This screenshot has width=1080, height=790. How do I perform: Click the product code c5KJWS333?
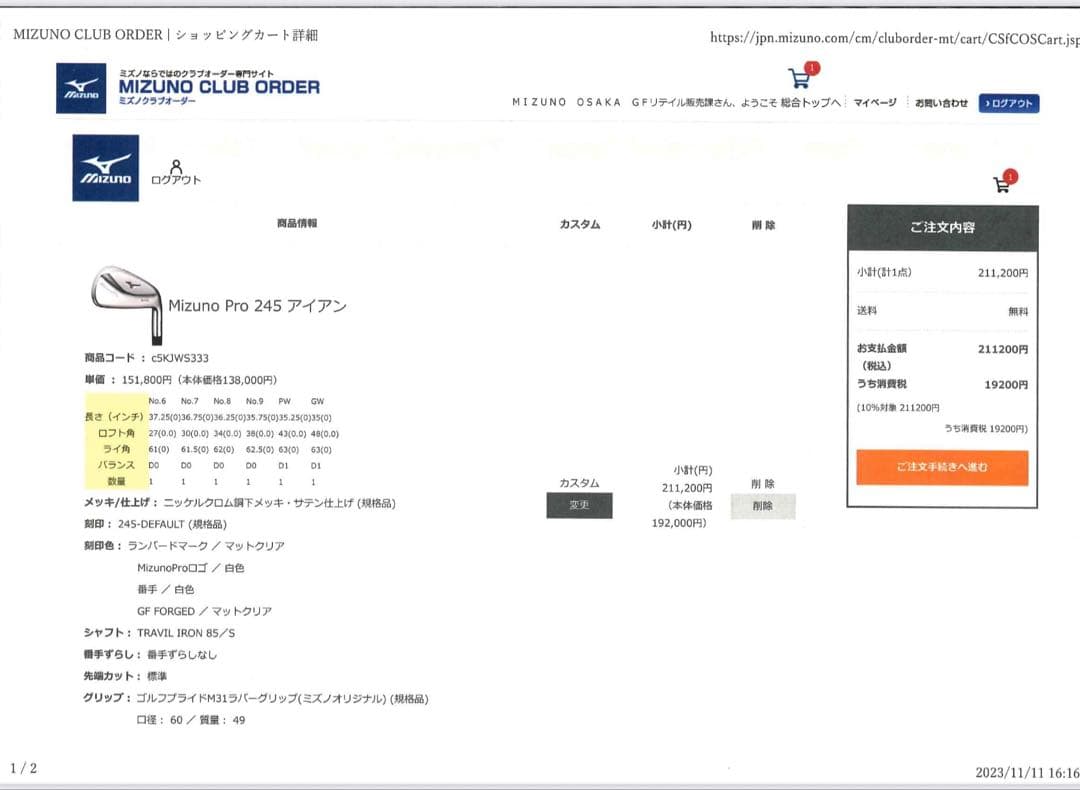coord(180,358)
